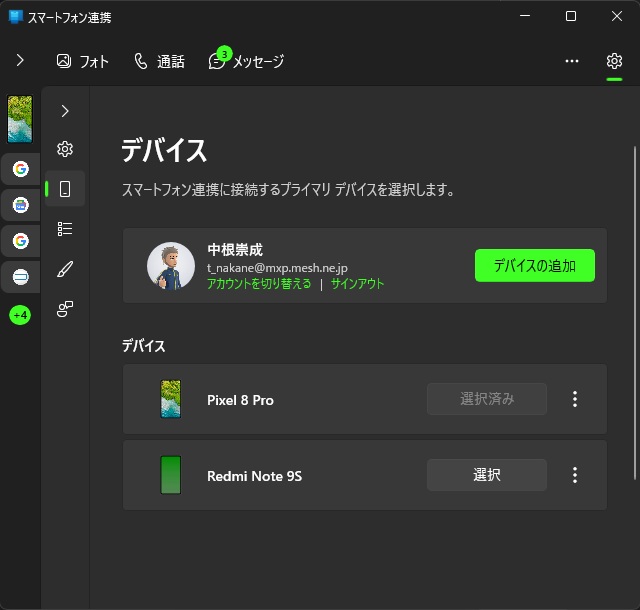Click the vertical scrollbar on right edge
The height and width of the screenshot is (610, 640).
(x=635, y=312)
